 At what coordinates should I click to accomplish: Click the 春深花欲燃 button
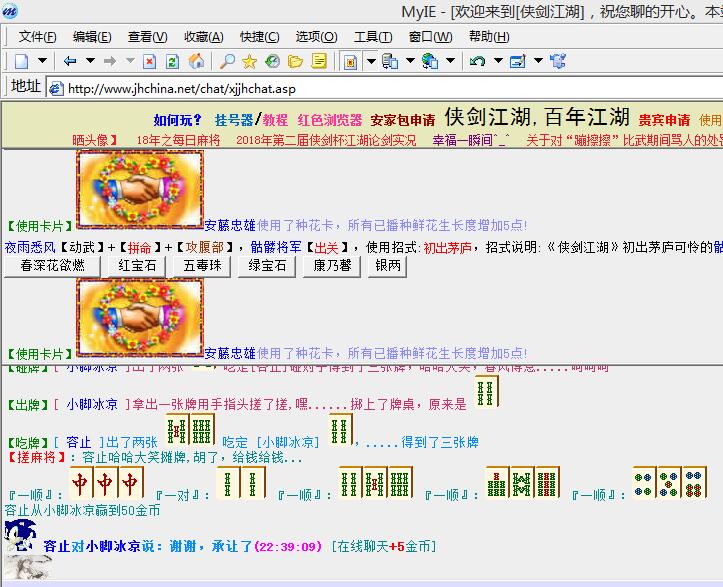coord(52,266)
